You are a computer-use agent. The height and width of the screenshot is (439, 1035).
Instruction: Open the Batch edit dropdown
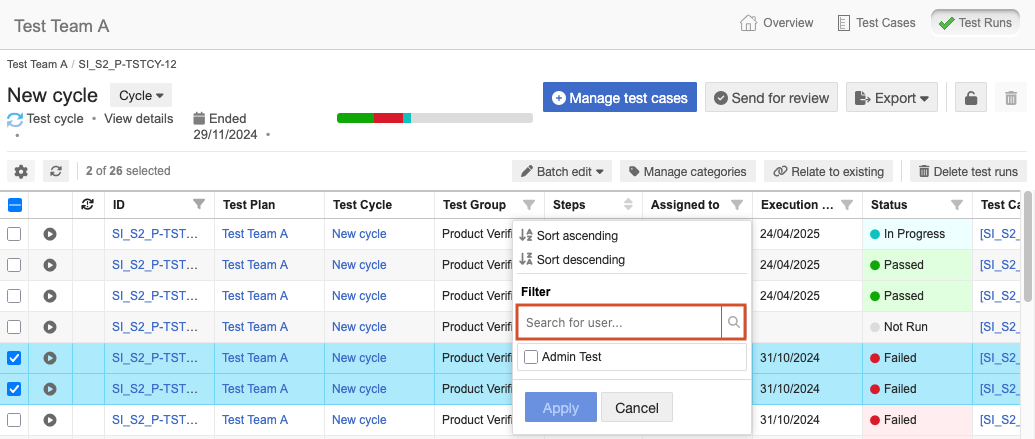click(562, 171)
